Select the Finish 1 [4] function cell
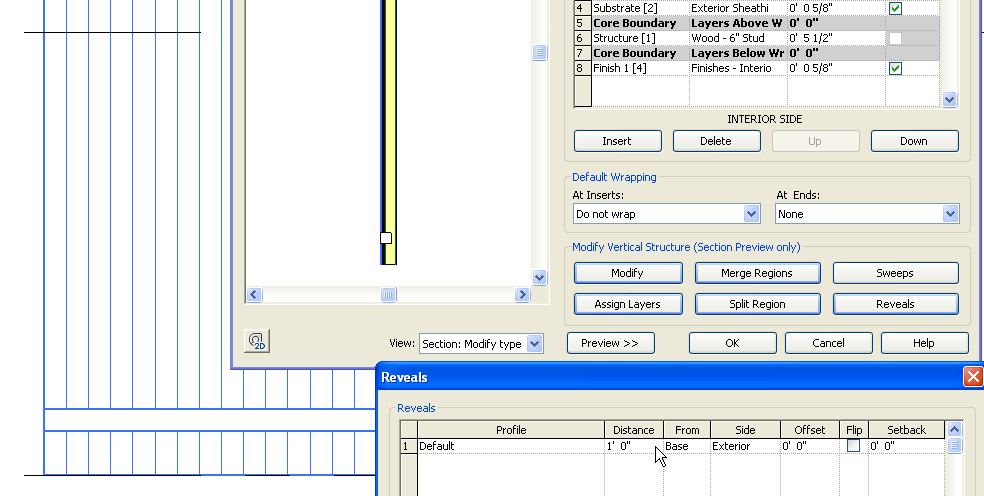This screenshot has height=496, width=984. pyautogui.click(x=640, y=68)
